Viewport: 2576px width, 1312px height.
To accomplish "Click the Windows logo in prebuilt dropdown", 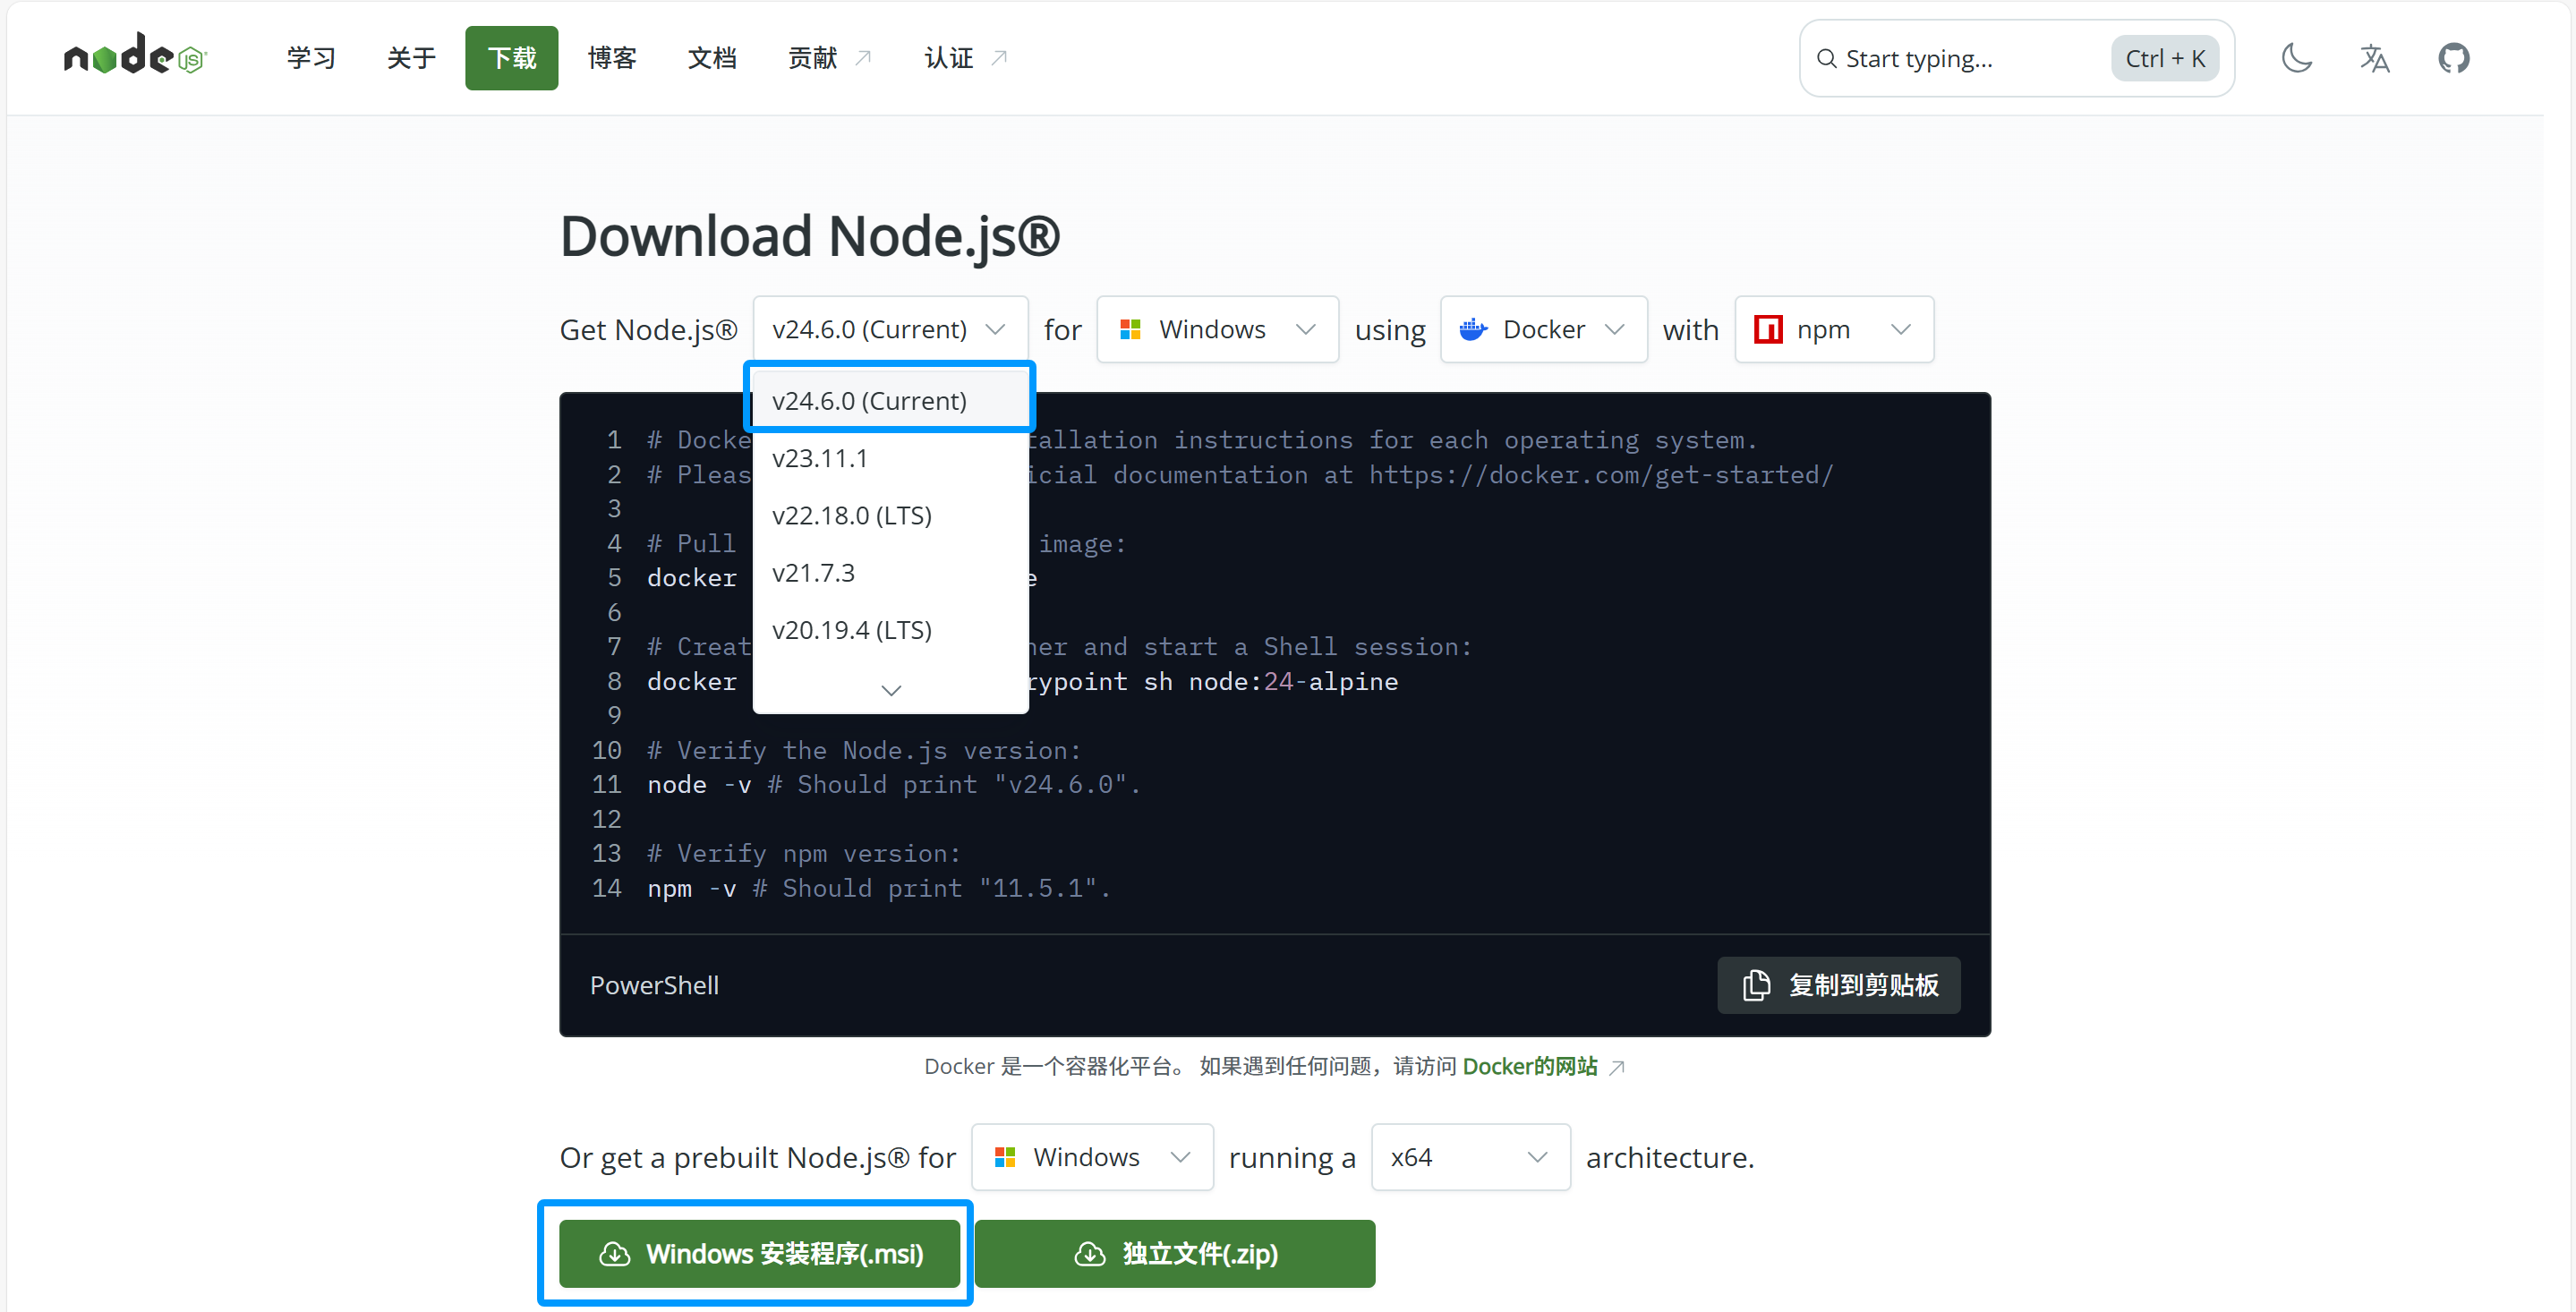I will click(1005, 1157).
